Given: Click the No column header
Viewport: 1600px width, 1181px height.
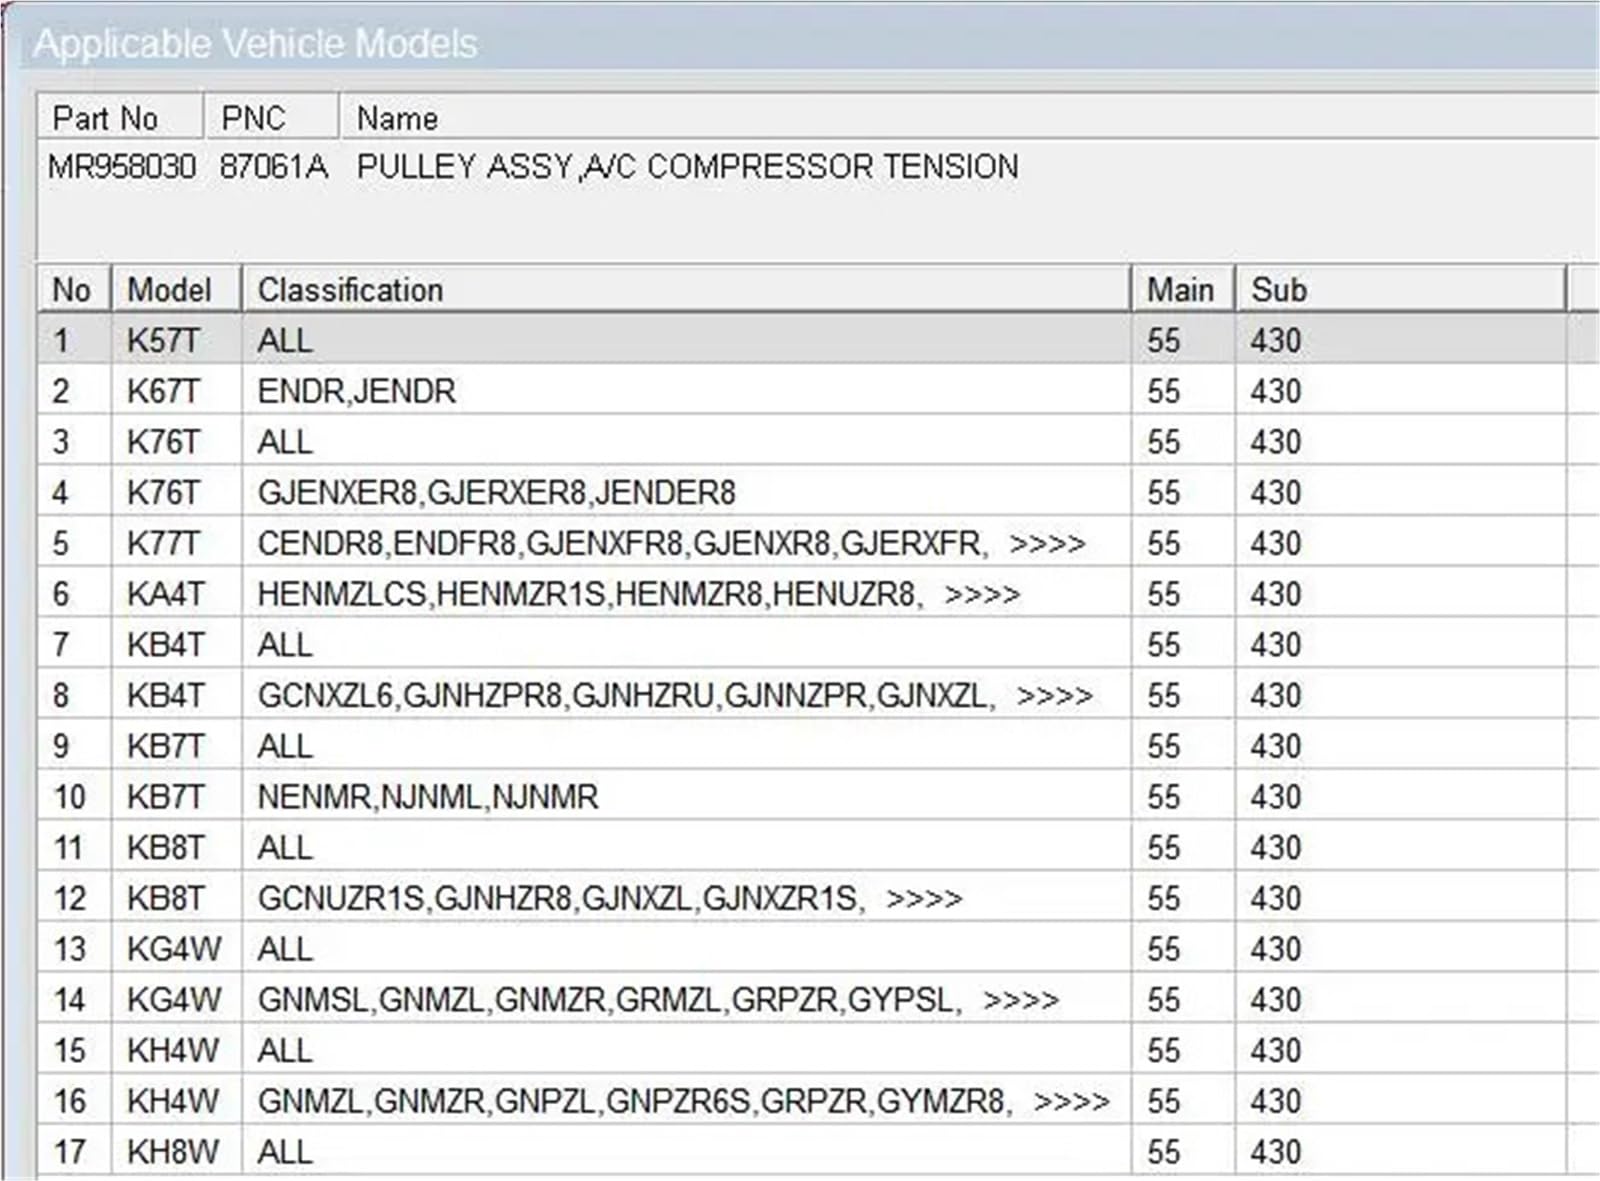Looking at the screenshot, I should coord(73,290).
